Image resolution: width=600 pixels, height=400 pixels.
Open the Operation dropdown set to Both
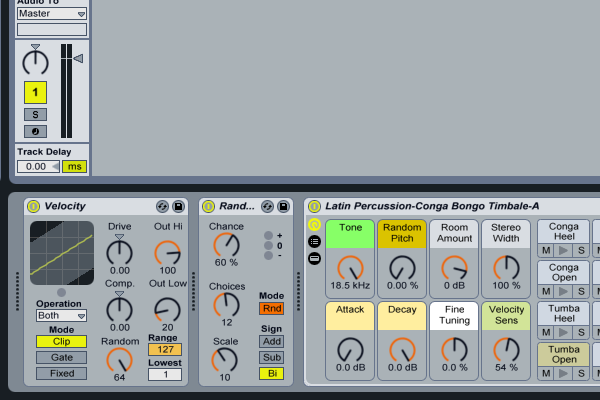60,316
